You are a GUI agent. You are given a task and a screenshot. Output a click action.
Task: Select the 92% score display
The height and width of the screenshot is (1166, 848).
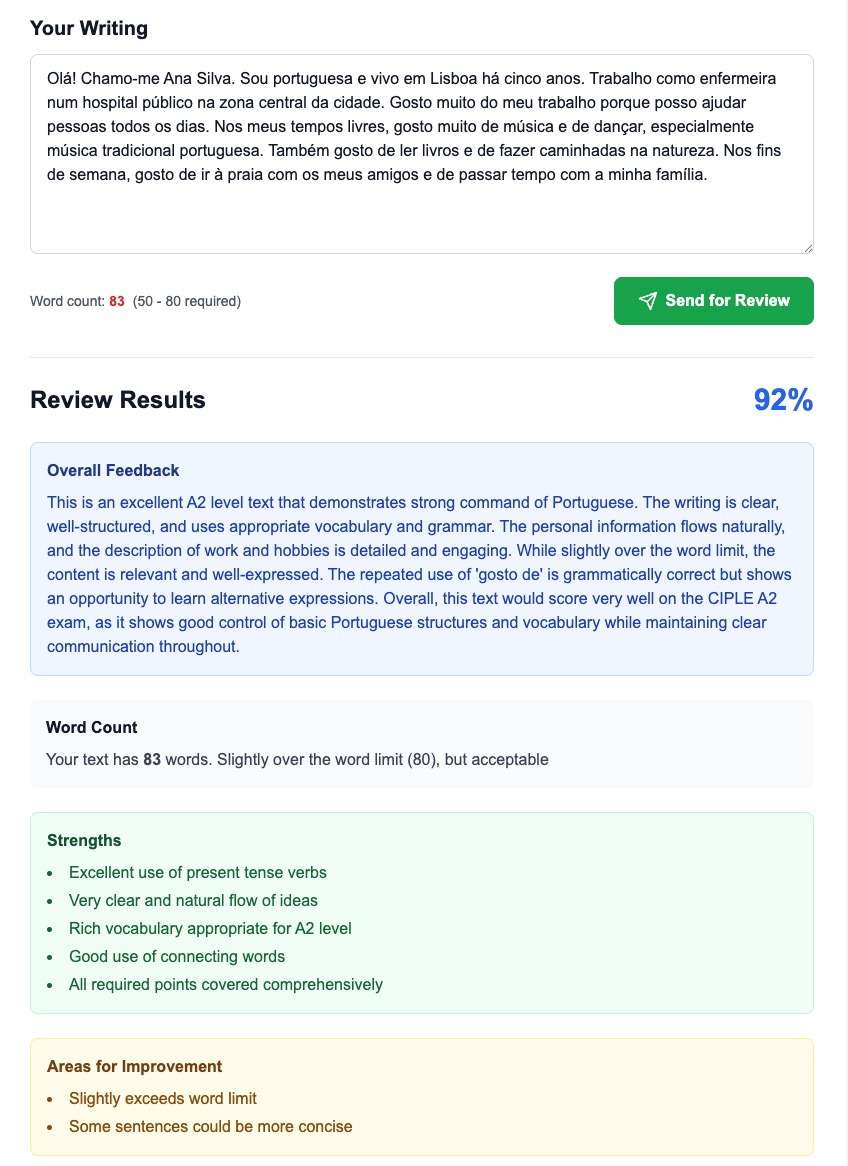[783, 399]
